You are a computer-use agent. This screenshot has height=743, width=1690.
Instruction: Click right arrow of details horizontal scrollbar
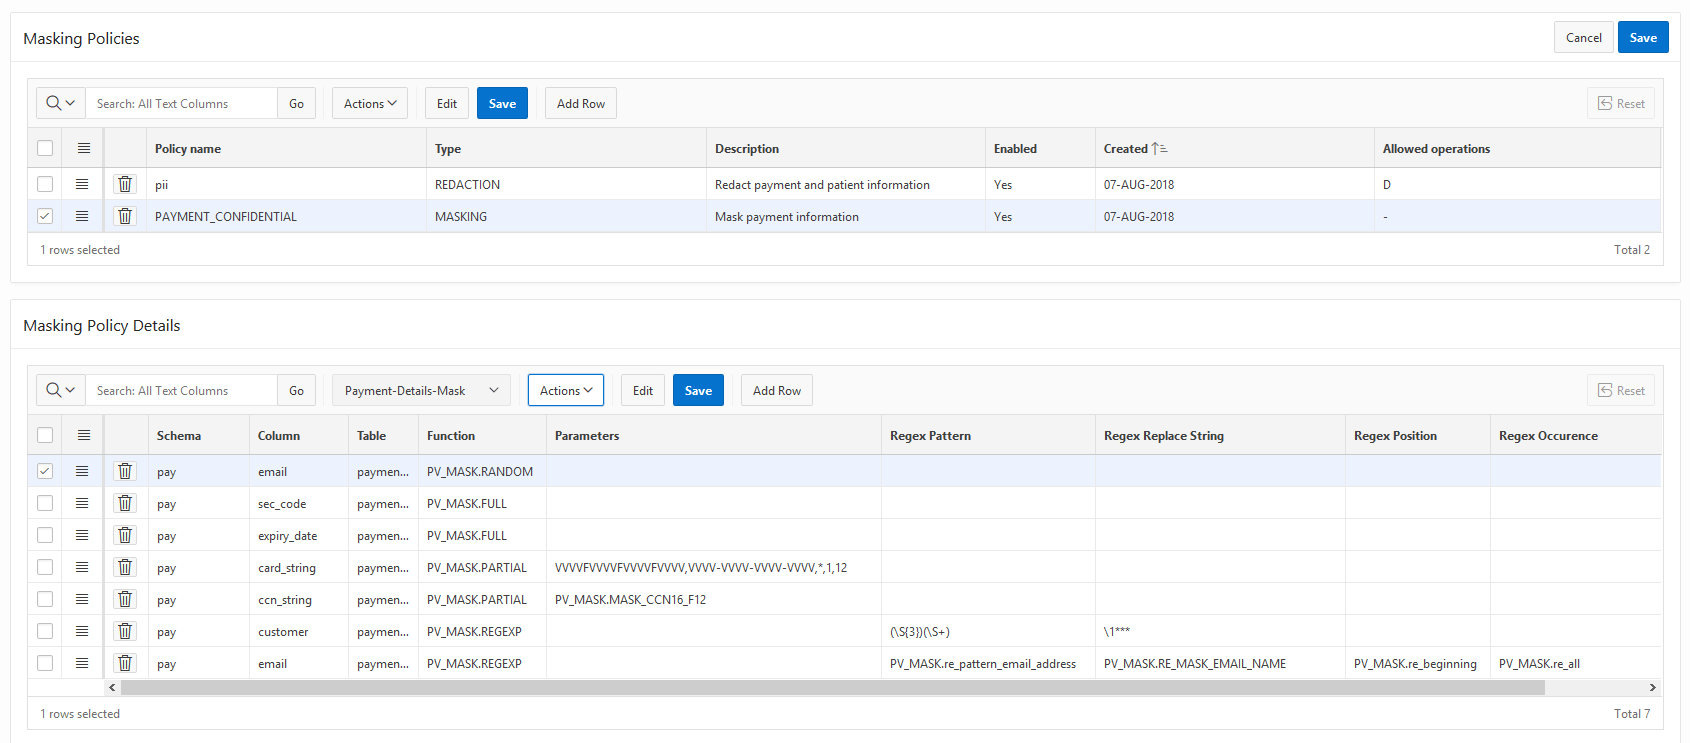pos(1652,688)
